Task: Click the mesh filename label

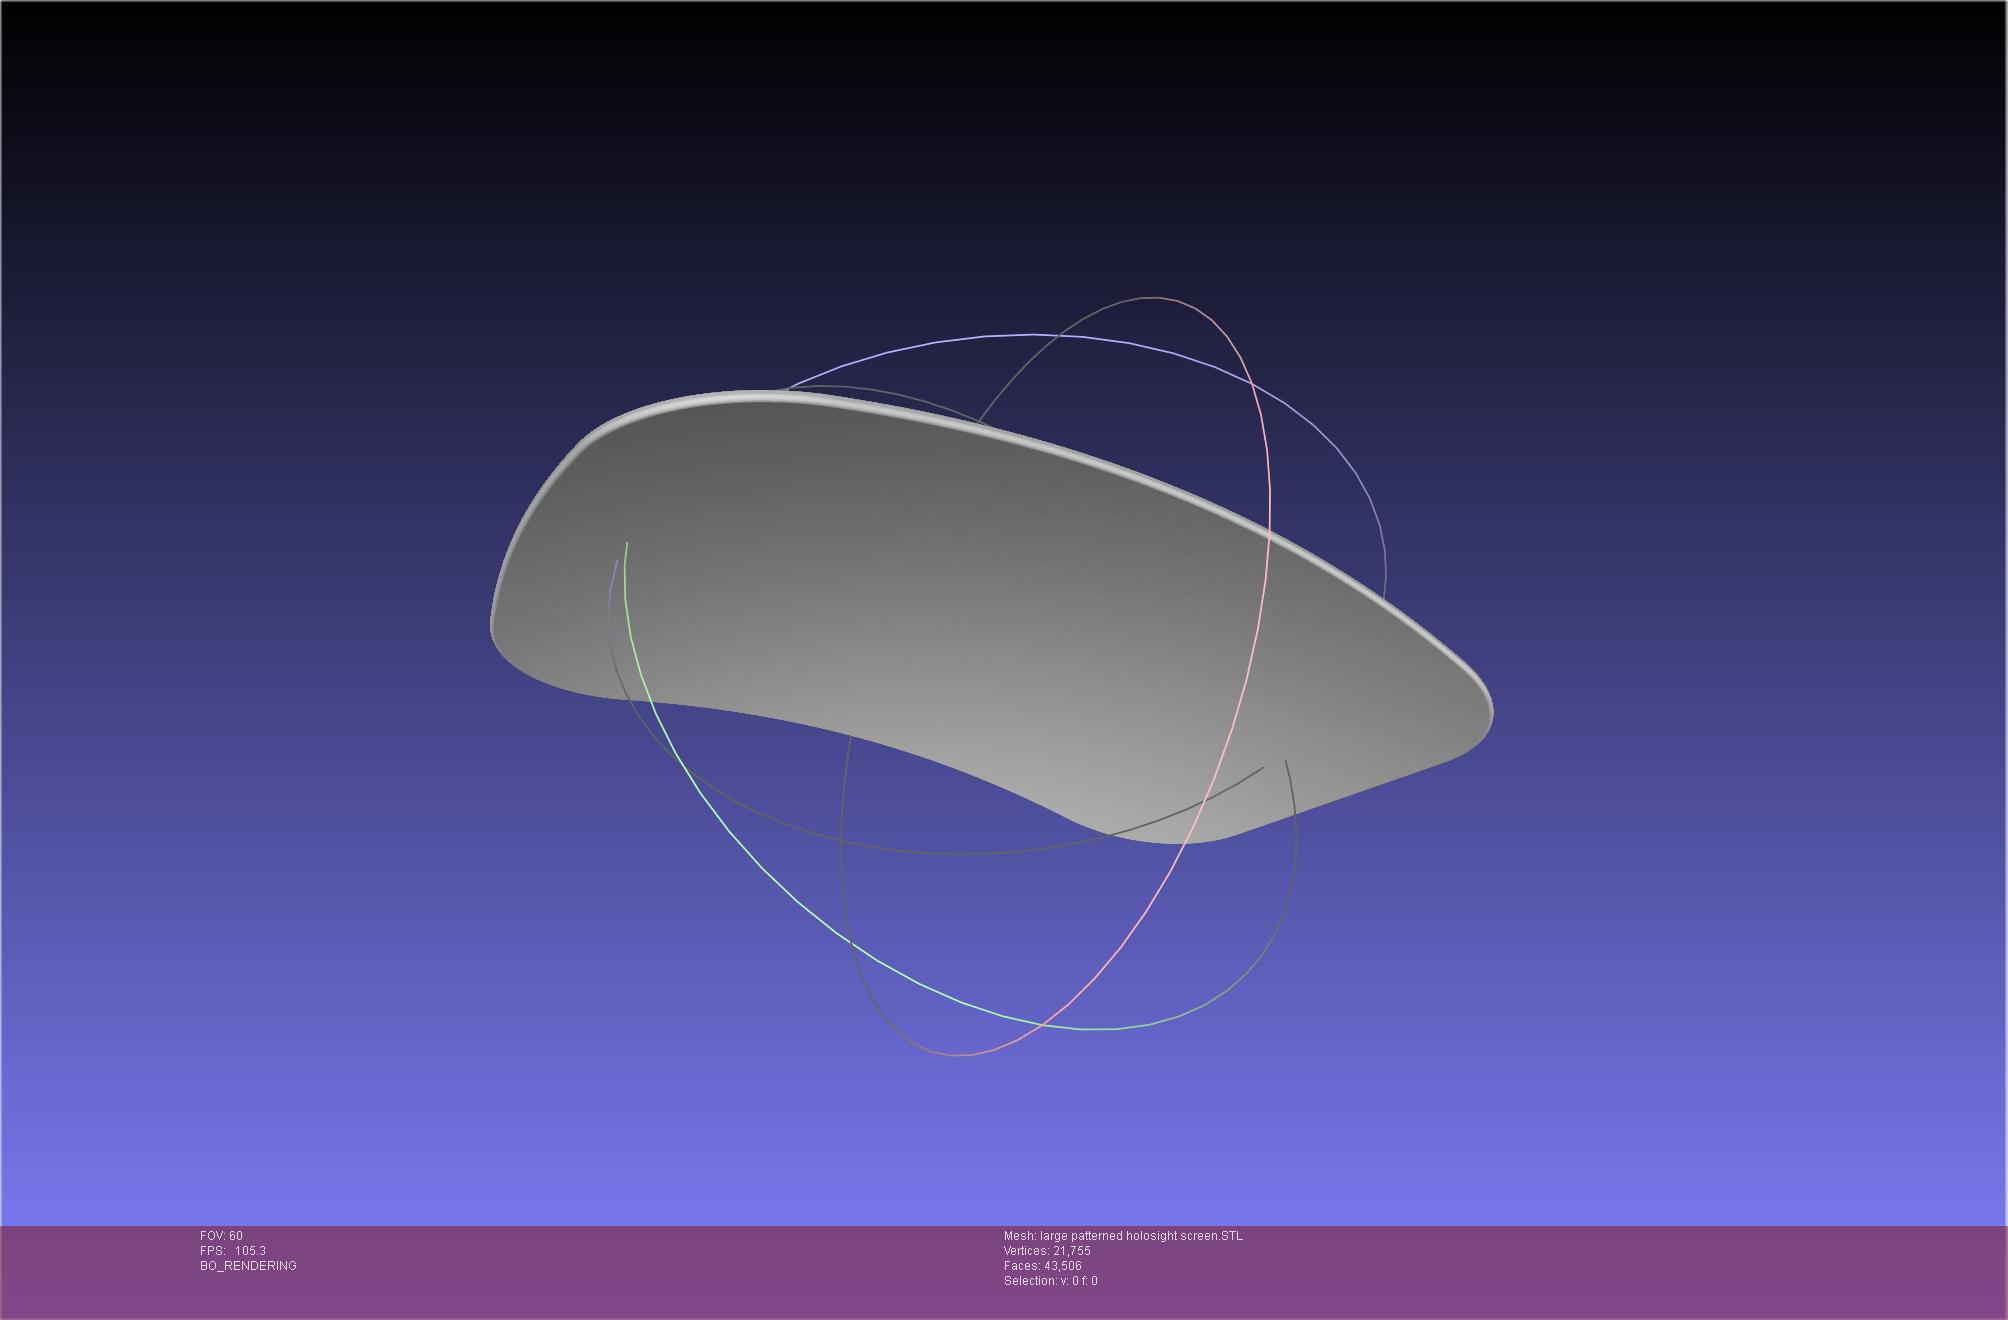Action: (x=1123, y=1236)
